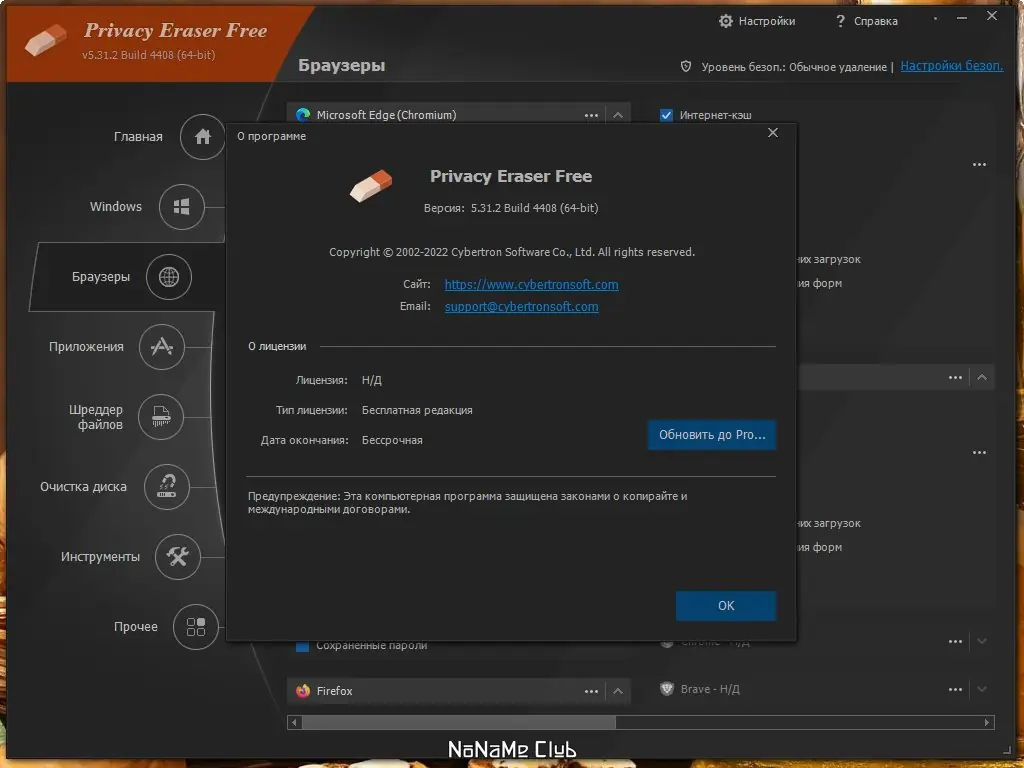
Task: Select the Шреддер файлов shredder icon
Action: pos(161,417)
